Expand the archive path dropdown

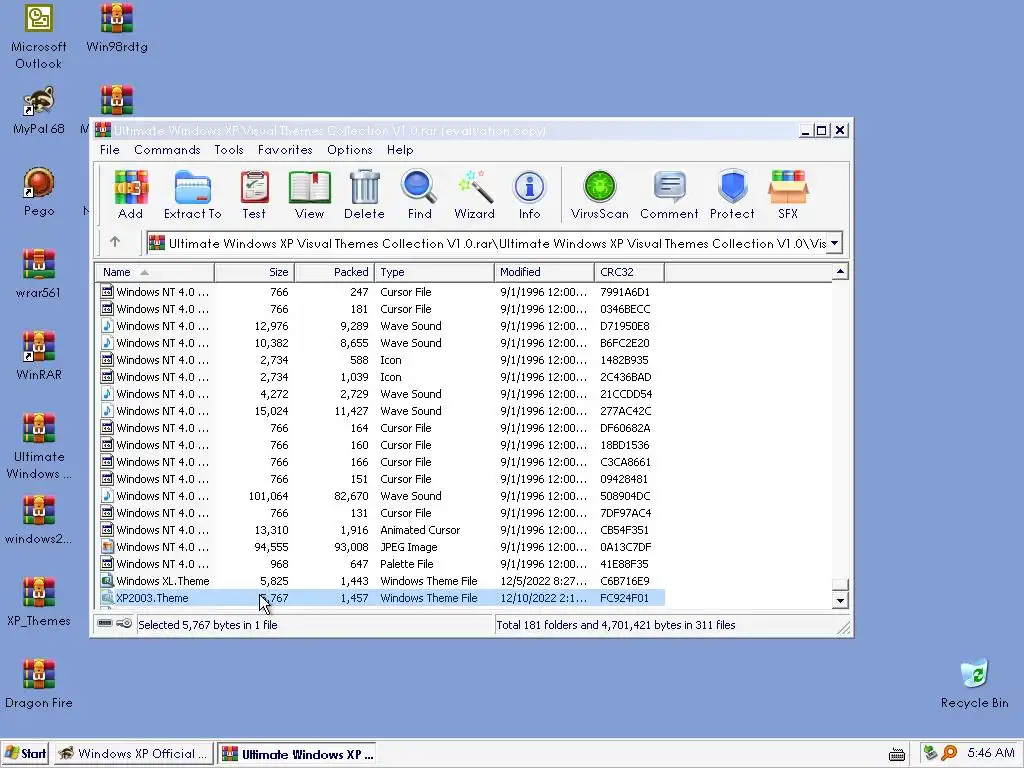point(835,243)
